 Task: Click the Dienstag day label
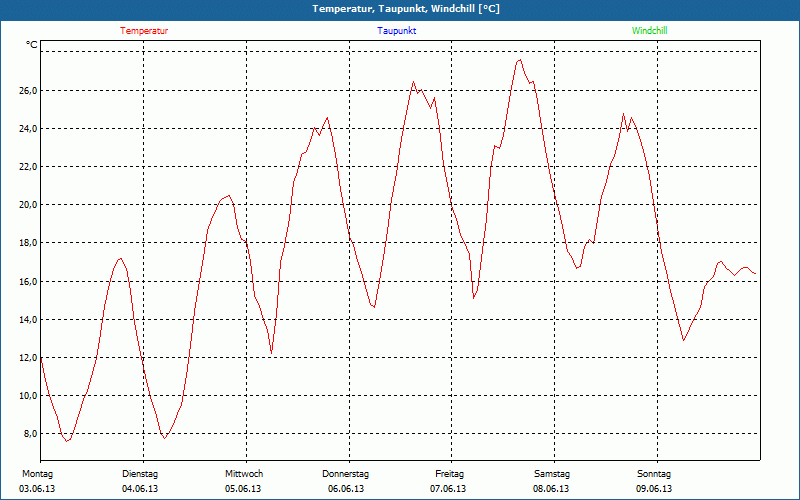coord(140,474)
